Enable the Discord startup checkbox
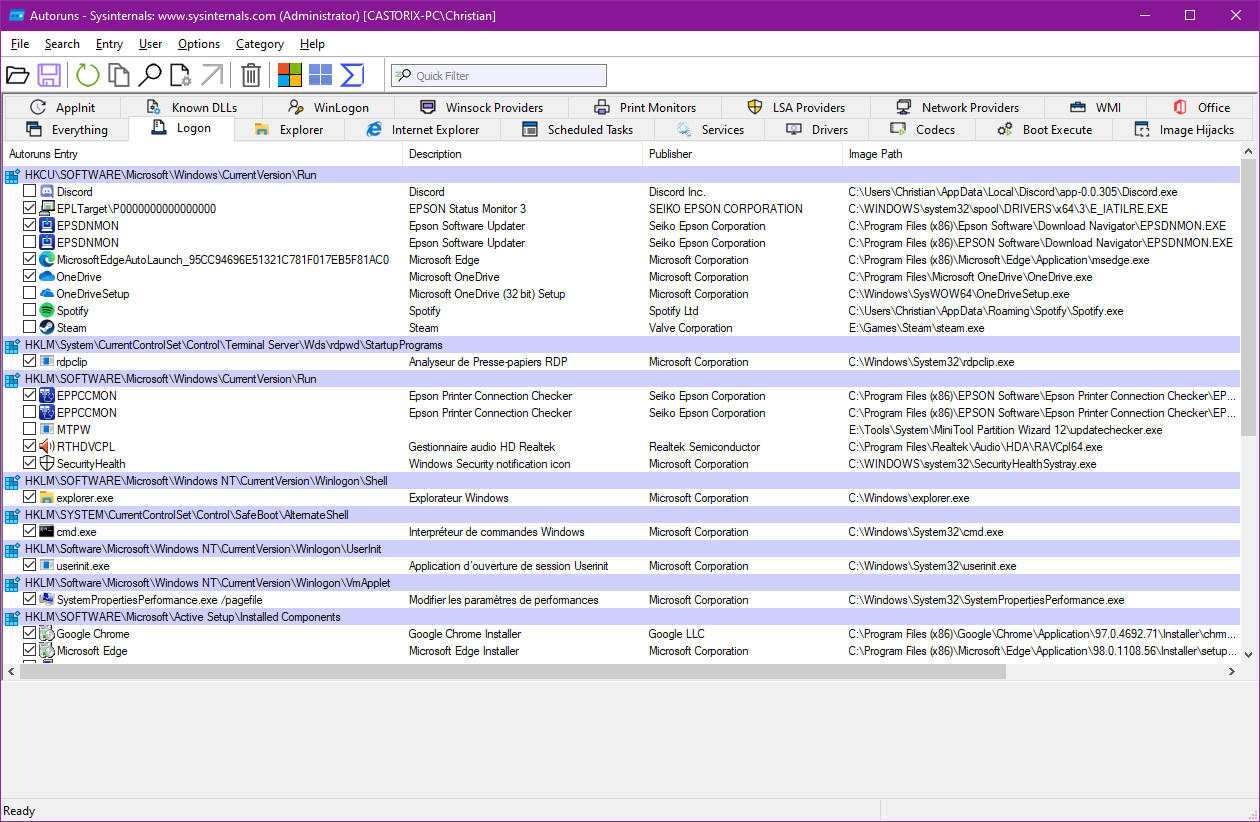Image resolution: width=1260 pixels, height=822 pixels. click(x=30, y=192)
